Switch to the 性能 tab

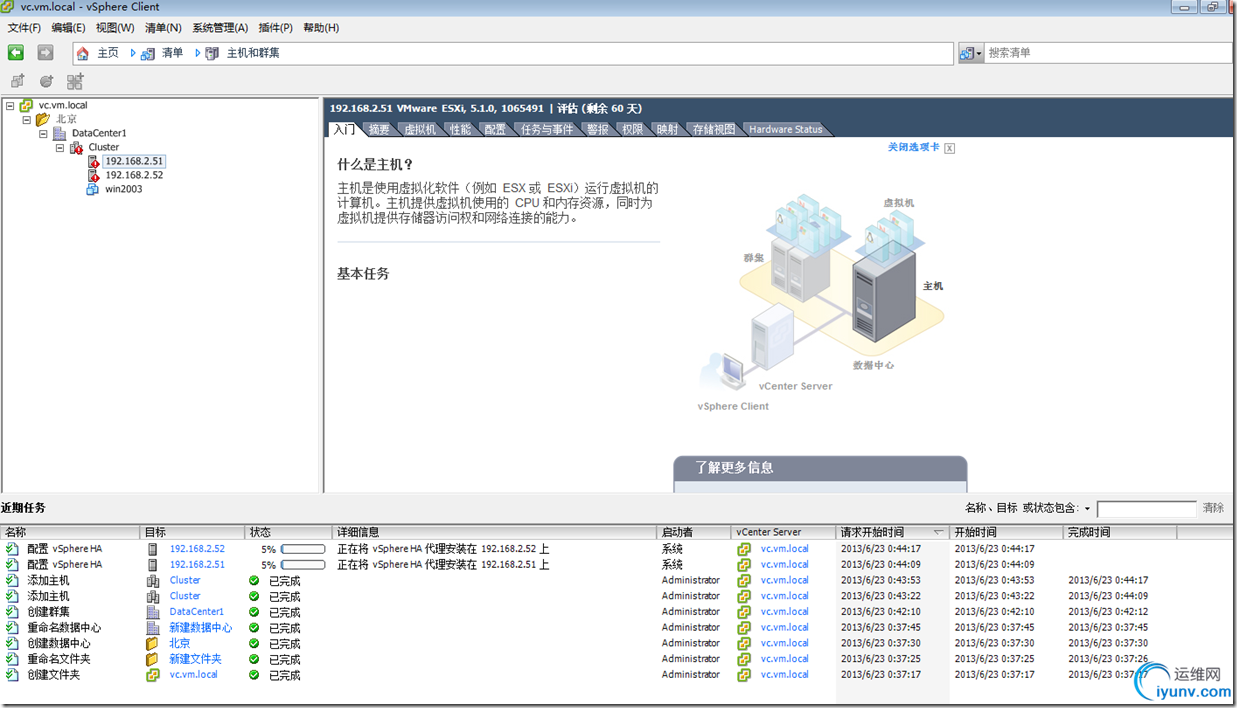460,128
